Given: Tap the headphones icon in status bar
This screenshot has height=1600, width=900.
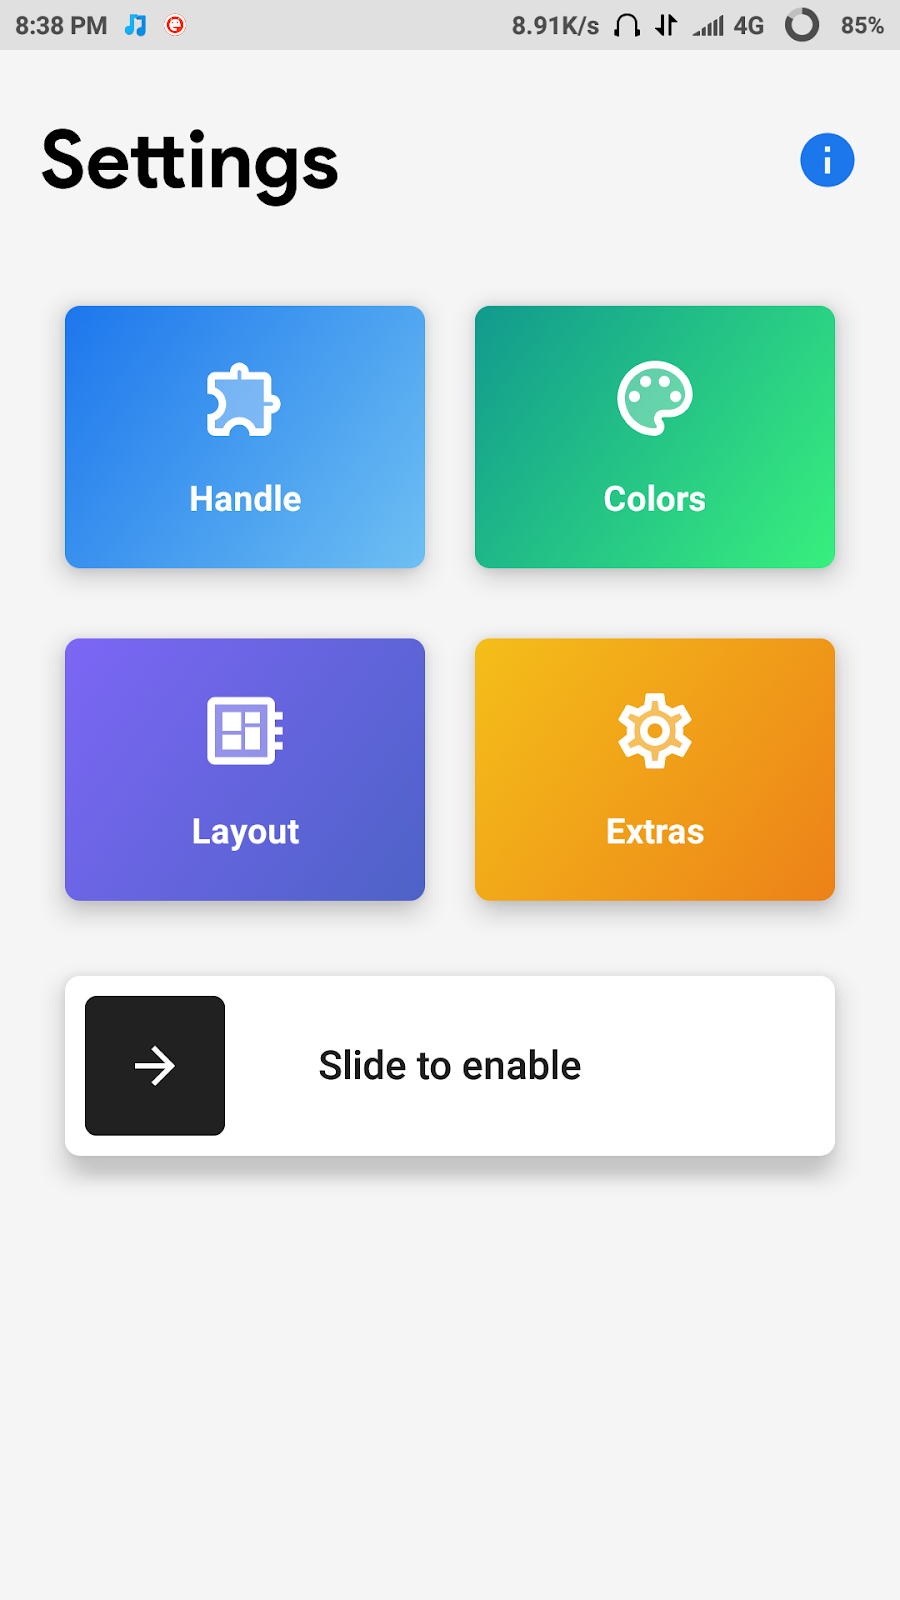Looking at the screenshot, I should (627, 25).
